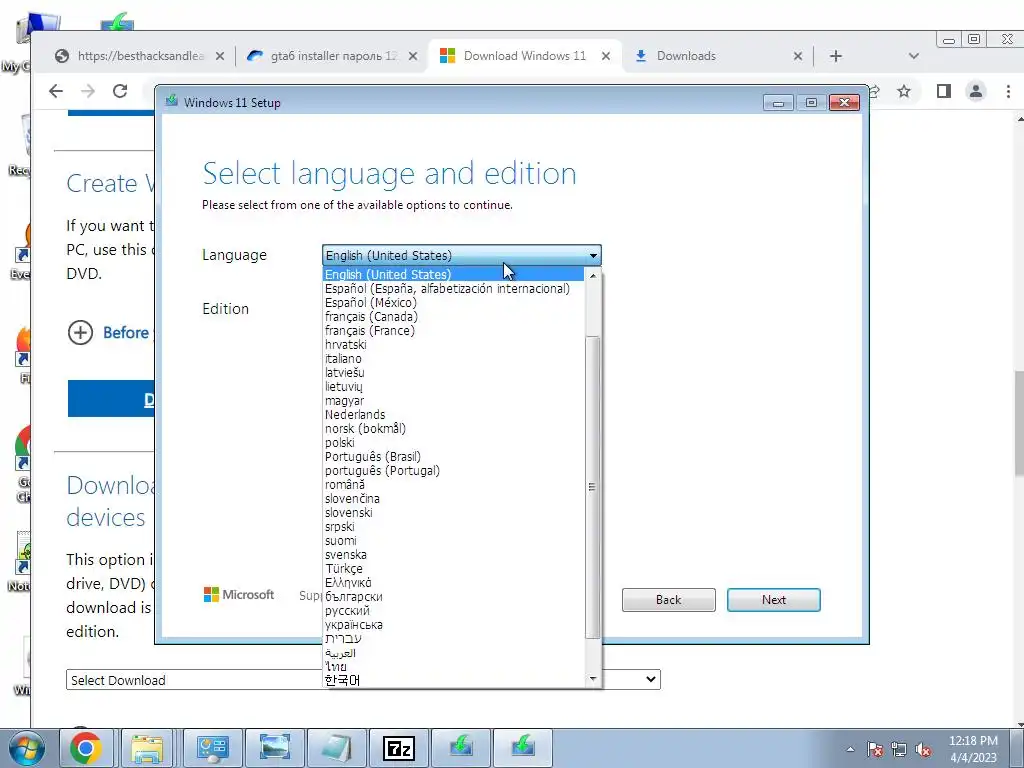Pick Español (México) from the list
The image size is (1024, 768).
453,302
